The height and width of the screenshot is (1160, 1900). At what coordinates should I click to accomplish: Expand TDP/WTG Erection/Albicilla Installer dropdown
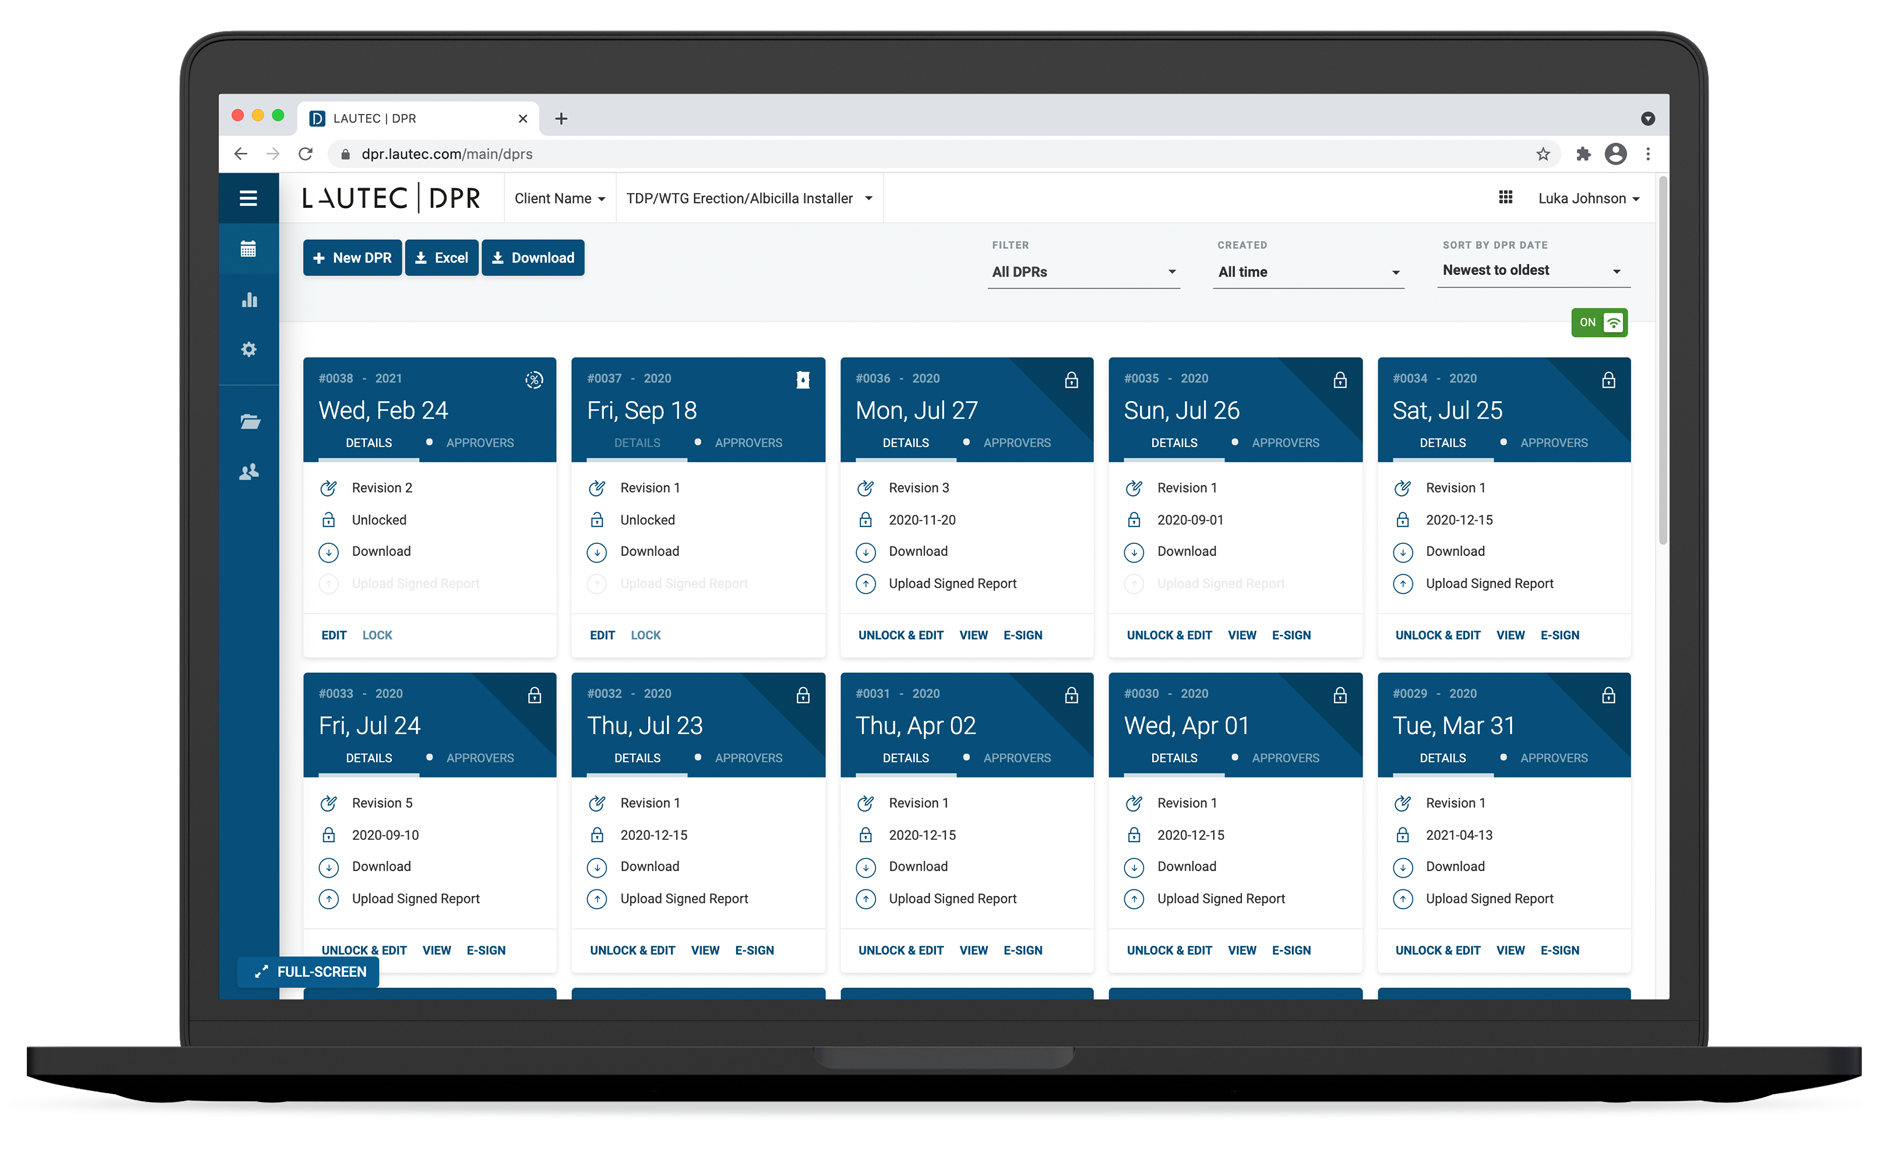pyautogui.click(x=750, y=198)
